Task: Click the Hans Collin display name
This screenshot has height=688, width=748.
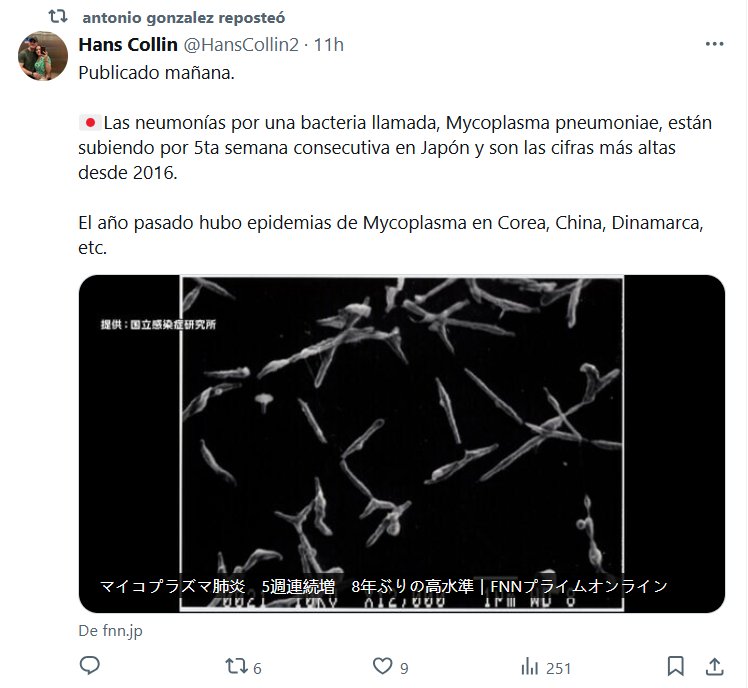Action: click(x=128, y=44)
